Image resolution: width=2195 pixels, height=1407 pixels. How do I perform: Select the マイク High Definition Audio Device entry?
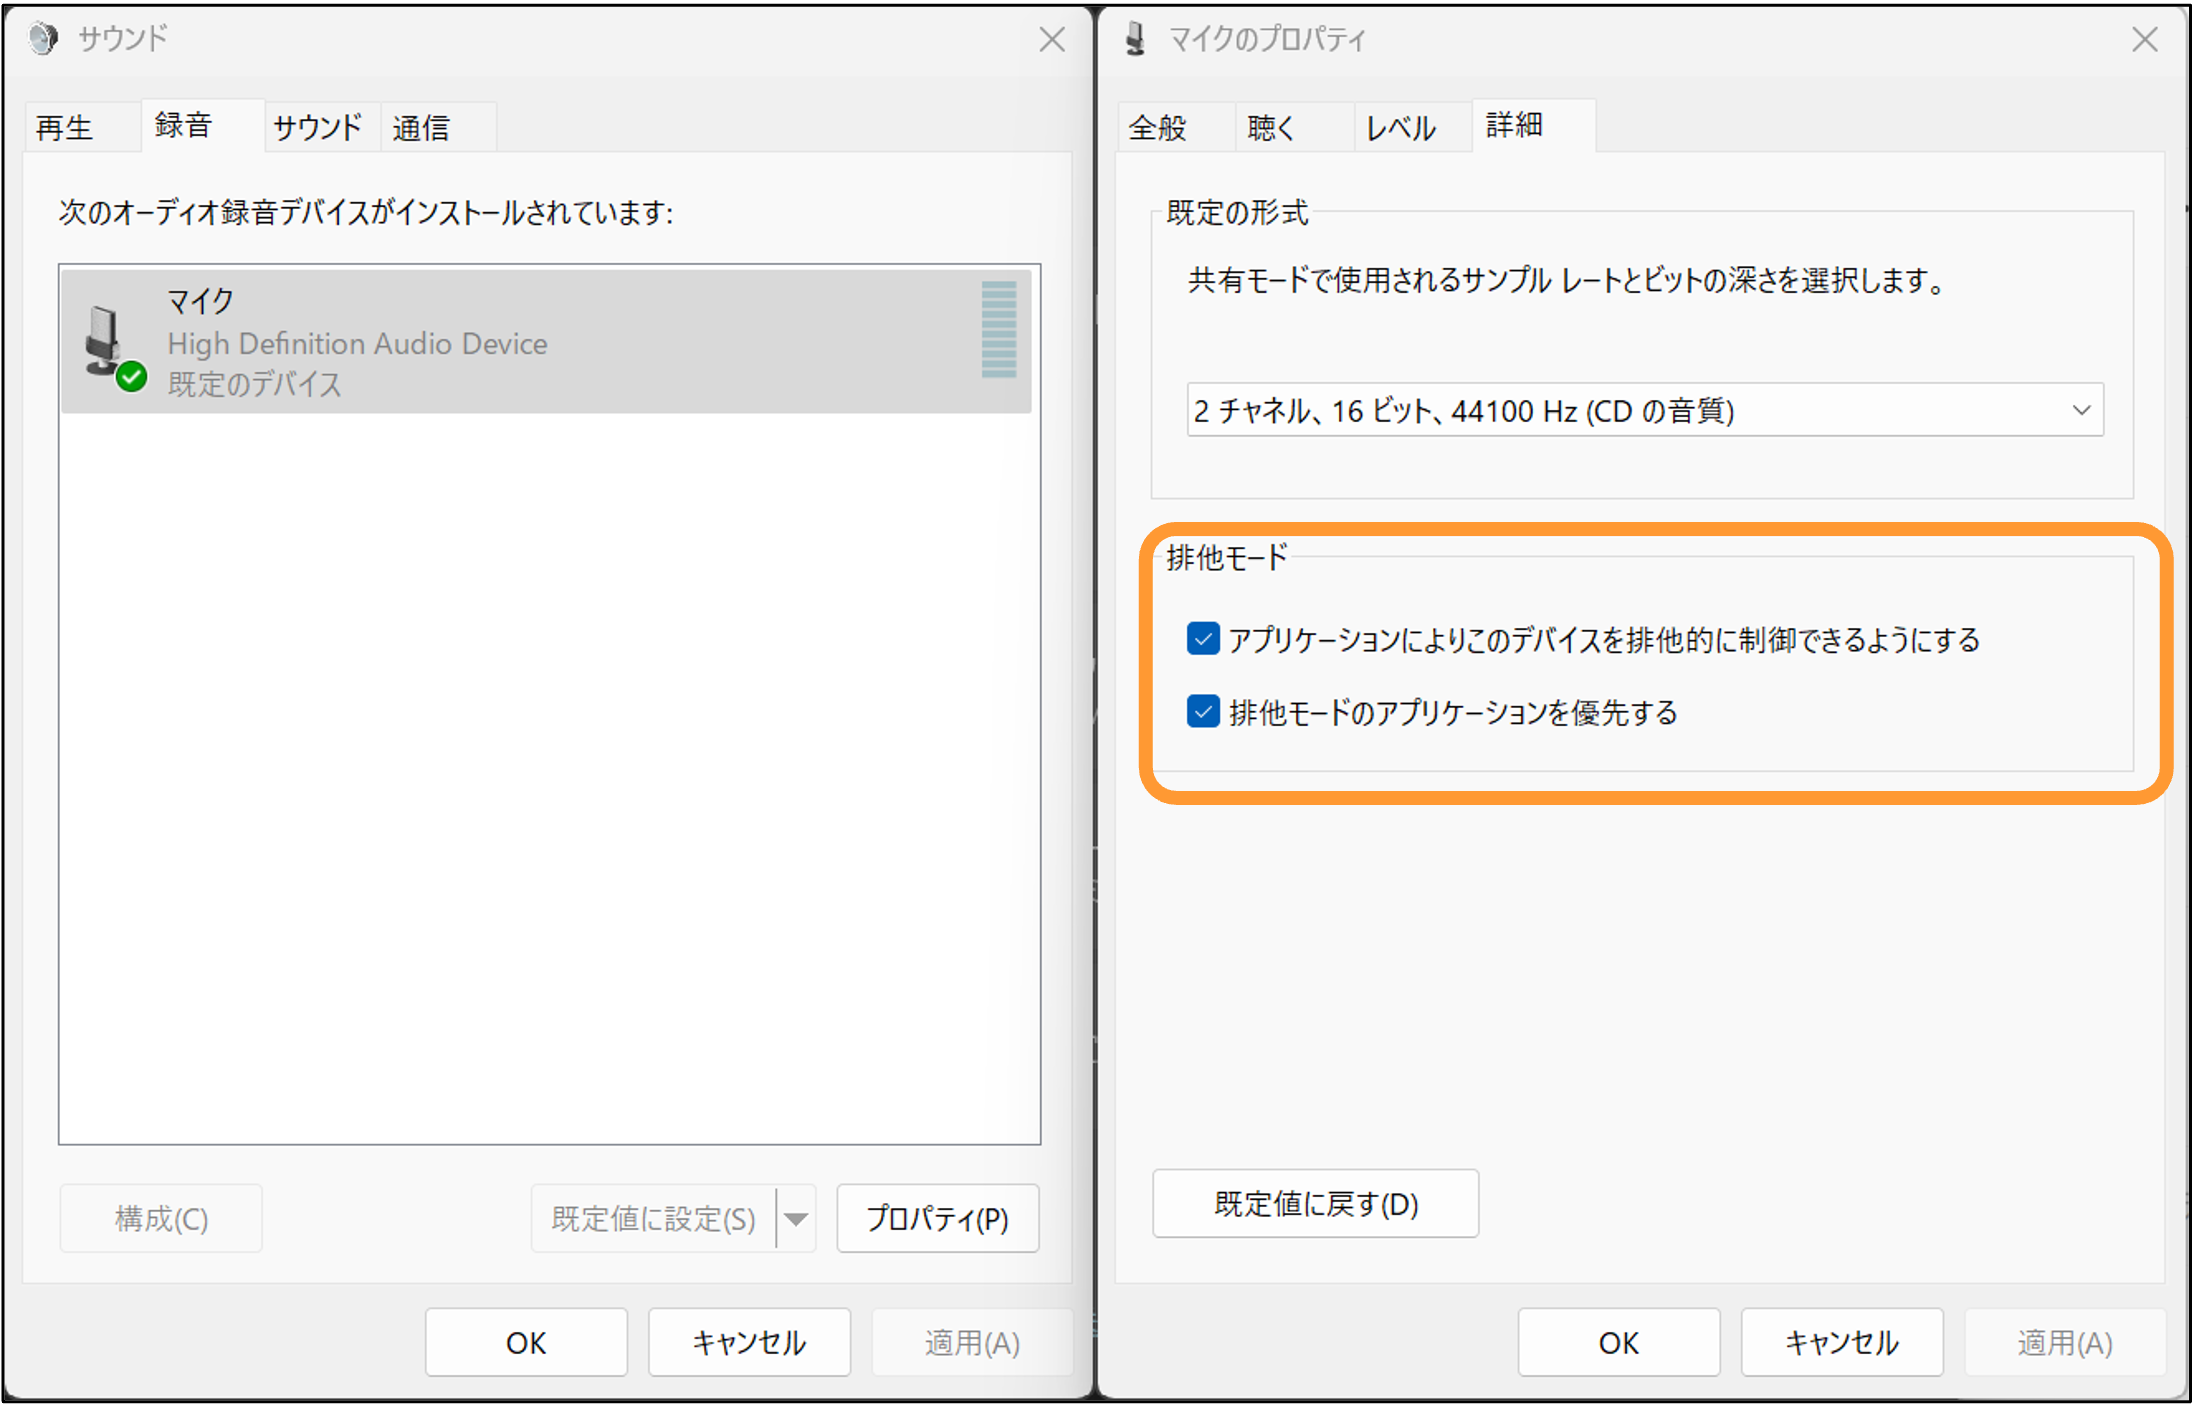546,341
